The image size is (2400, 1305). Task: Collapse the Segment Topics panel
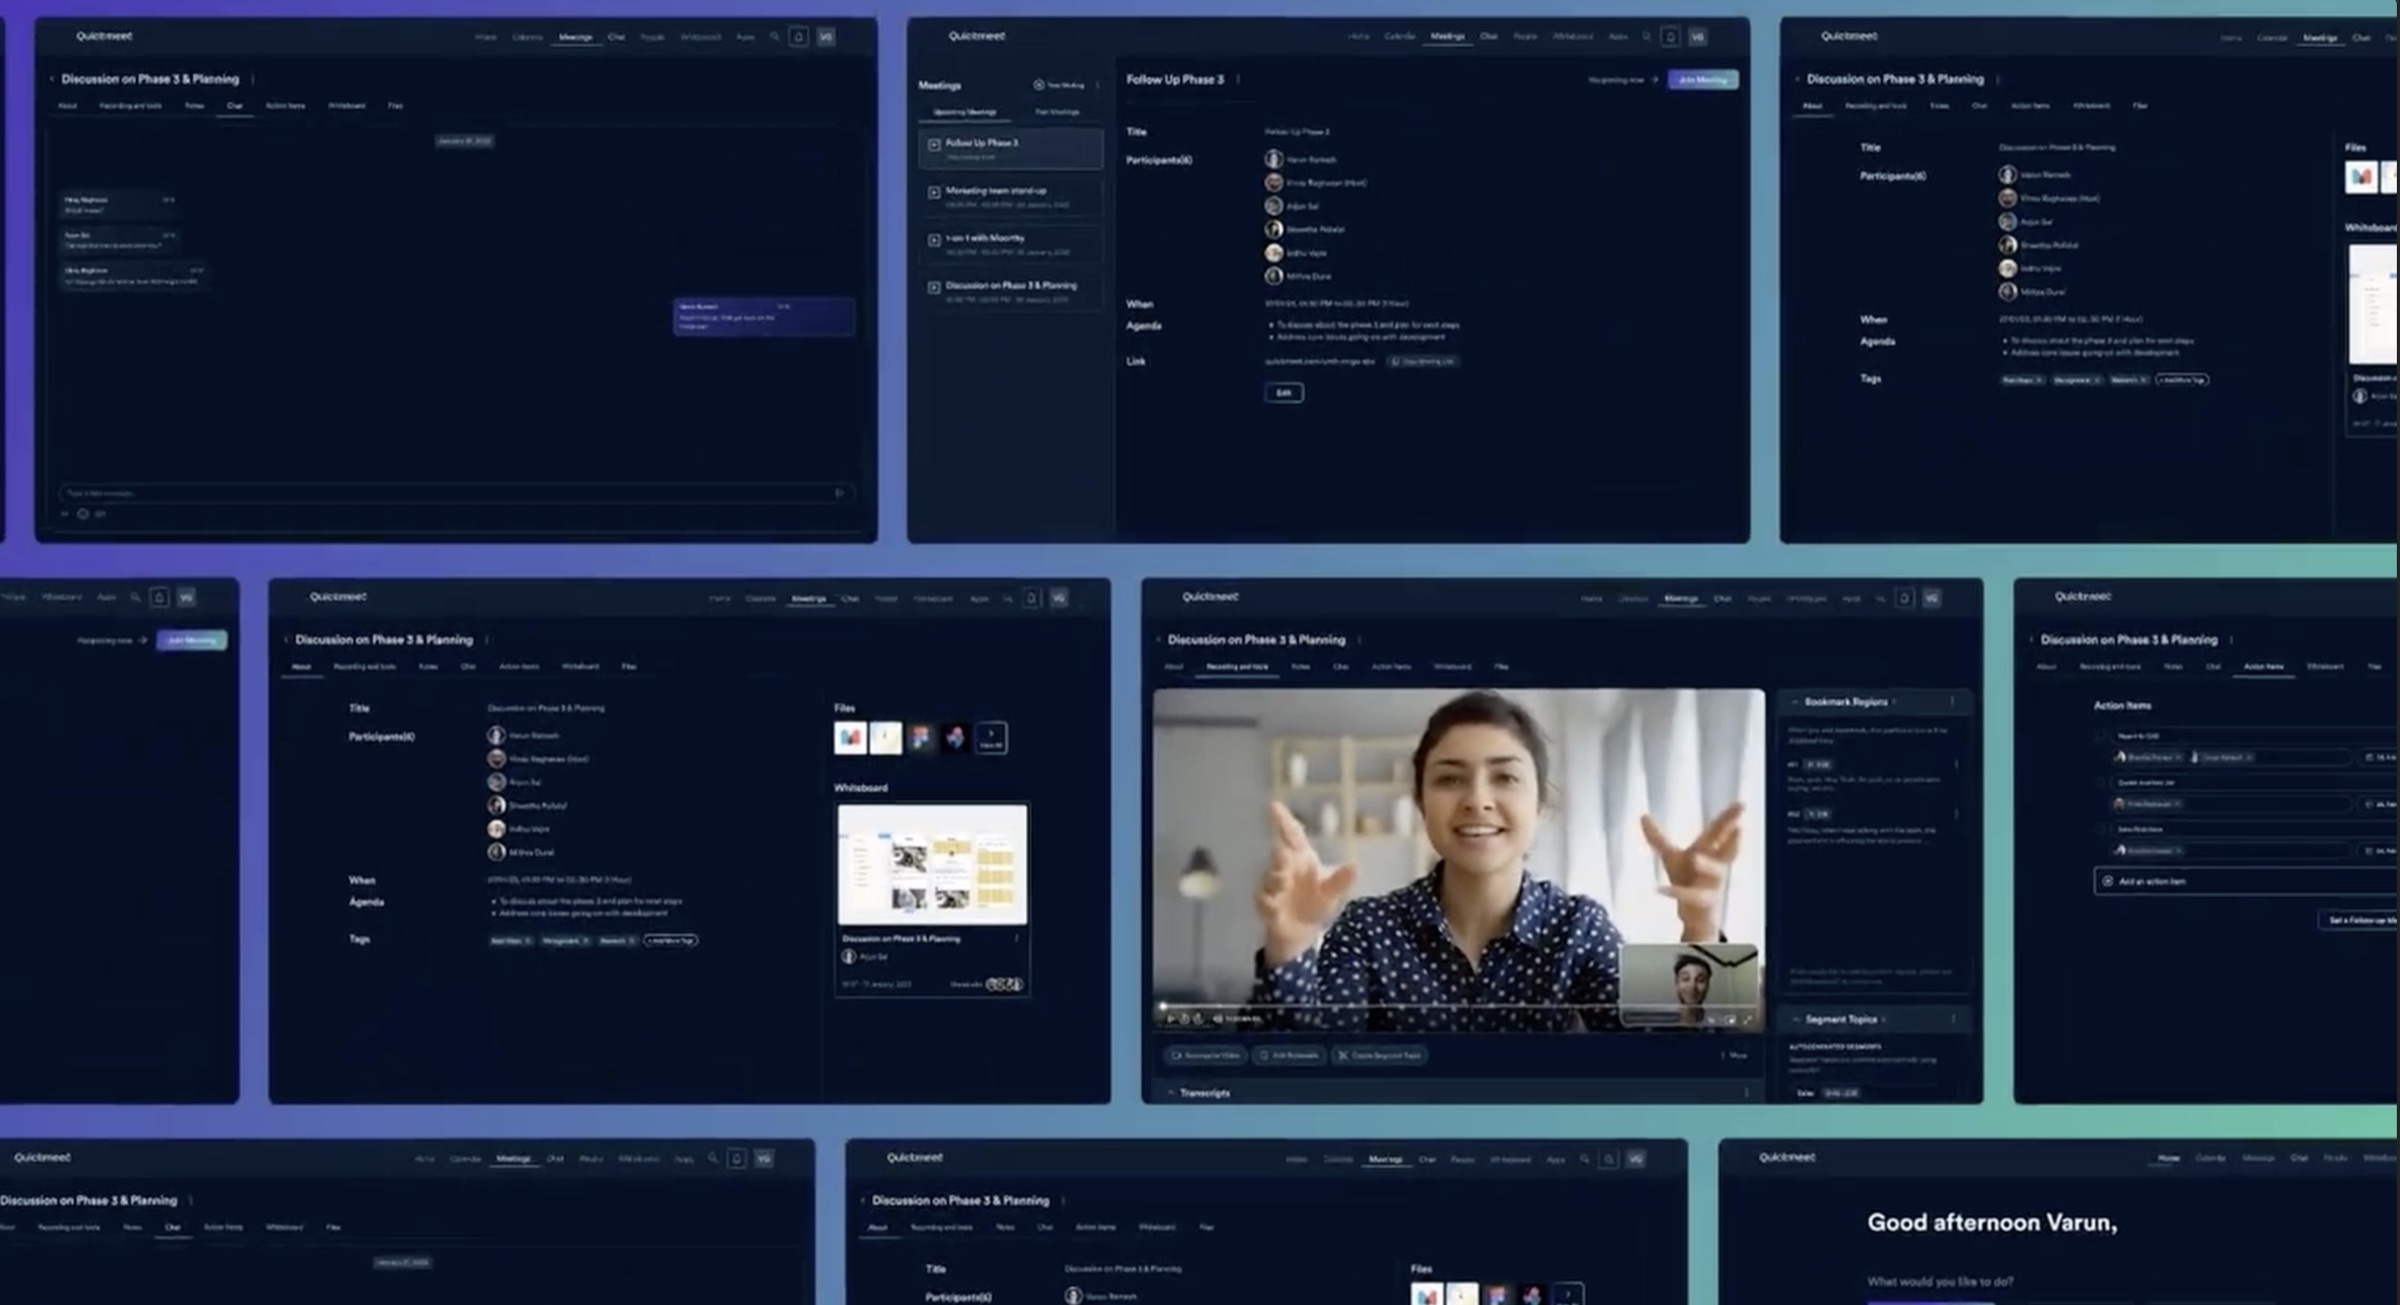[x=1796, y=1019]
